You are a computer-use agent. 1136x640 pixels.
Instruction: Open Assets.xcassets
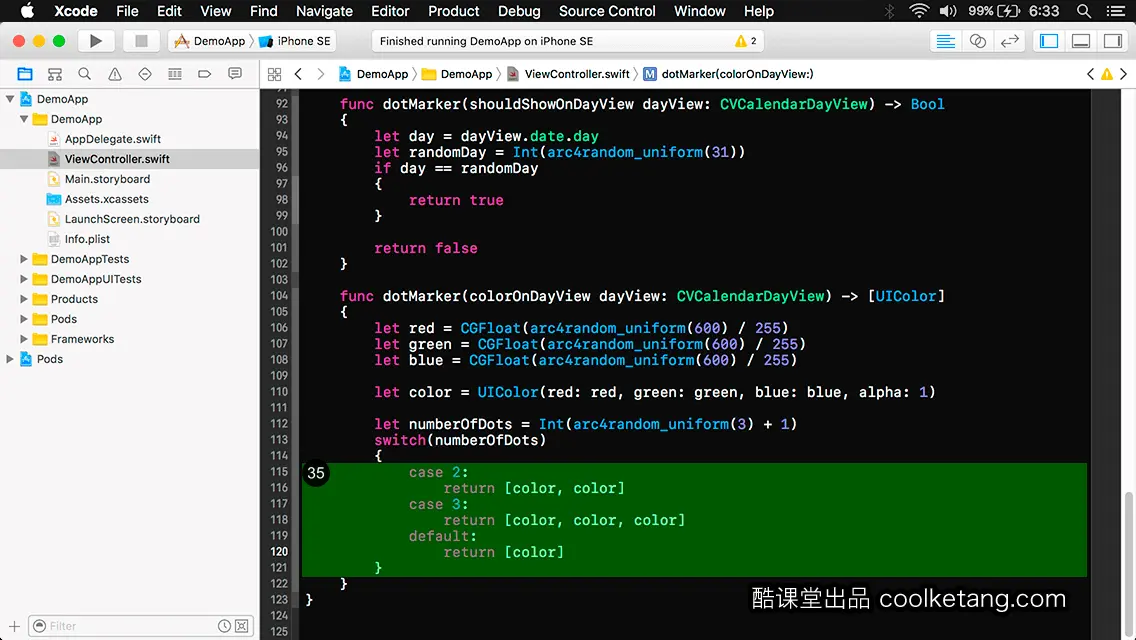click(x=106, y=199)
